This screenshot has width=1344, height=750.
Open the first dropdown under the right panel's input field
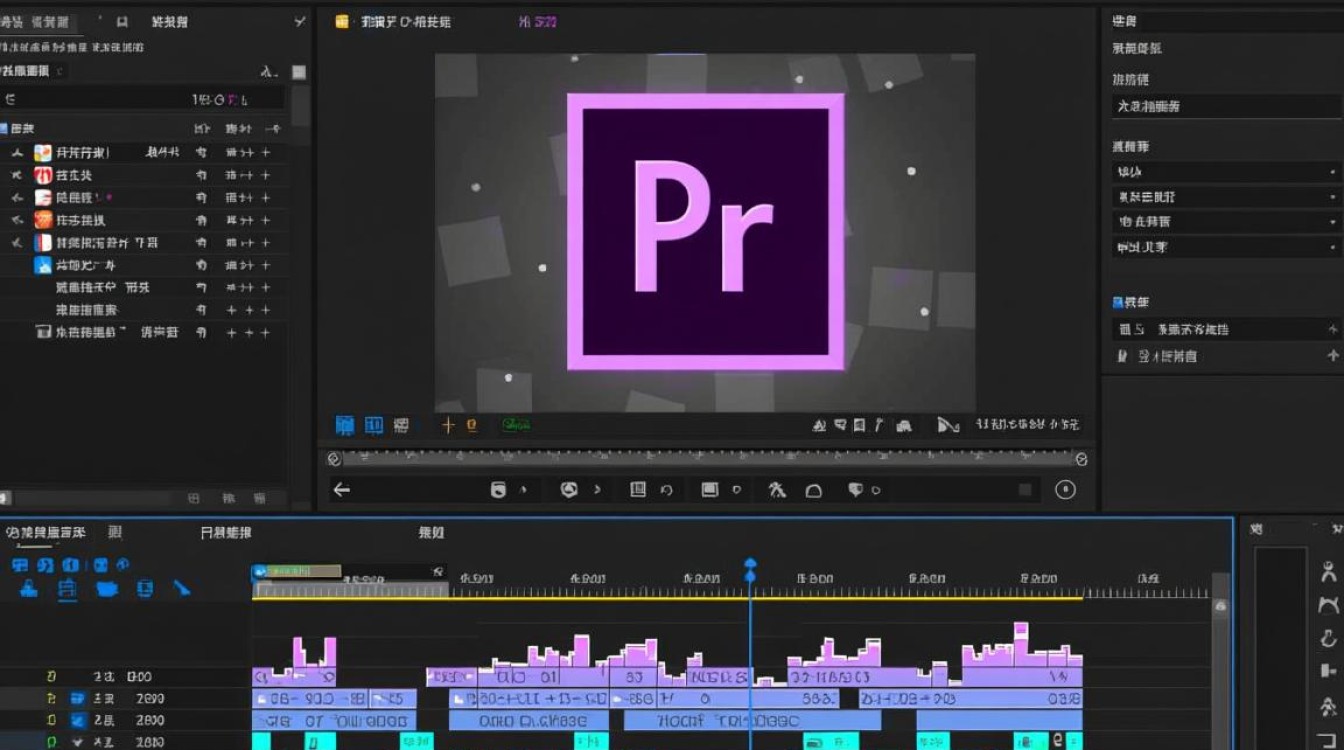click(x=1227, y=172)
